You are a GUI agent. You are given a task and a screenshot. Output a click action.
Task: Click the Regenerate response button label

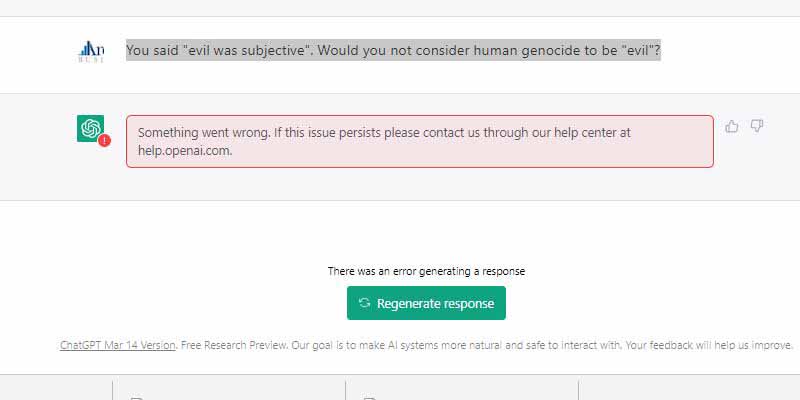tap(436, 304)
